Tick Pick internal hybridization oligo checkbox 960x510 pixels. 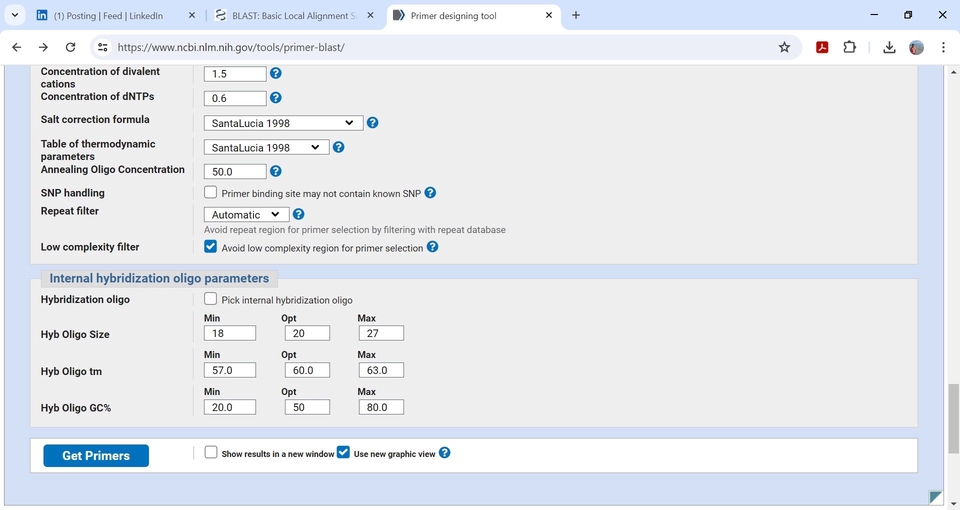coord(211,299)
